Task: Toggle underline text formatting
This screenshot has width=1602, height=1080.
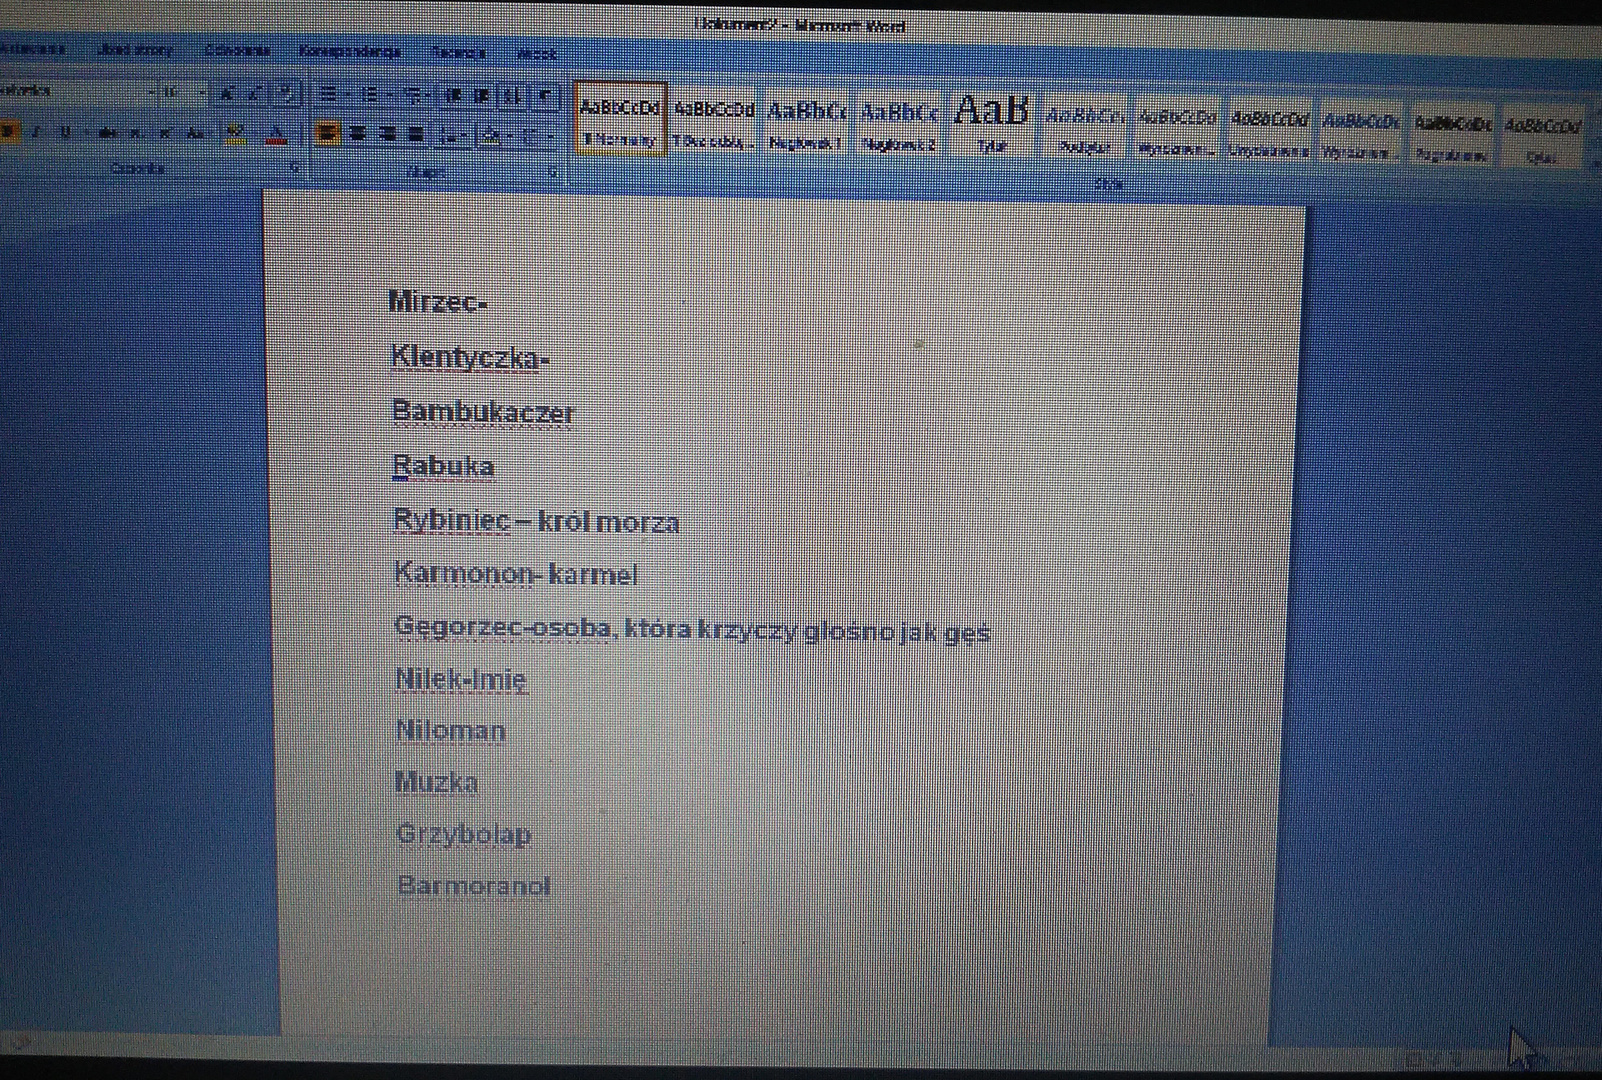Action: click(x=65, y=131)
